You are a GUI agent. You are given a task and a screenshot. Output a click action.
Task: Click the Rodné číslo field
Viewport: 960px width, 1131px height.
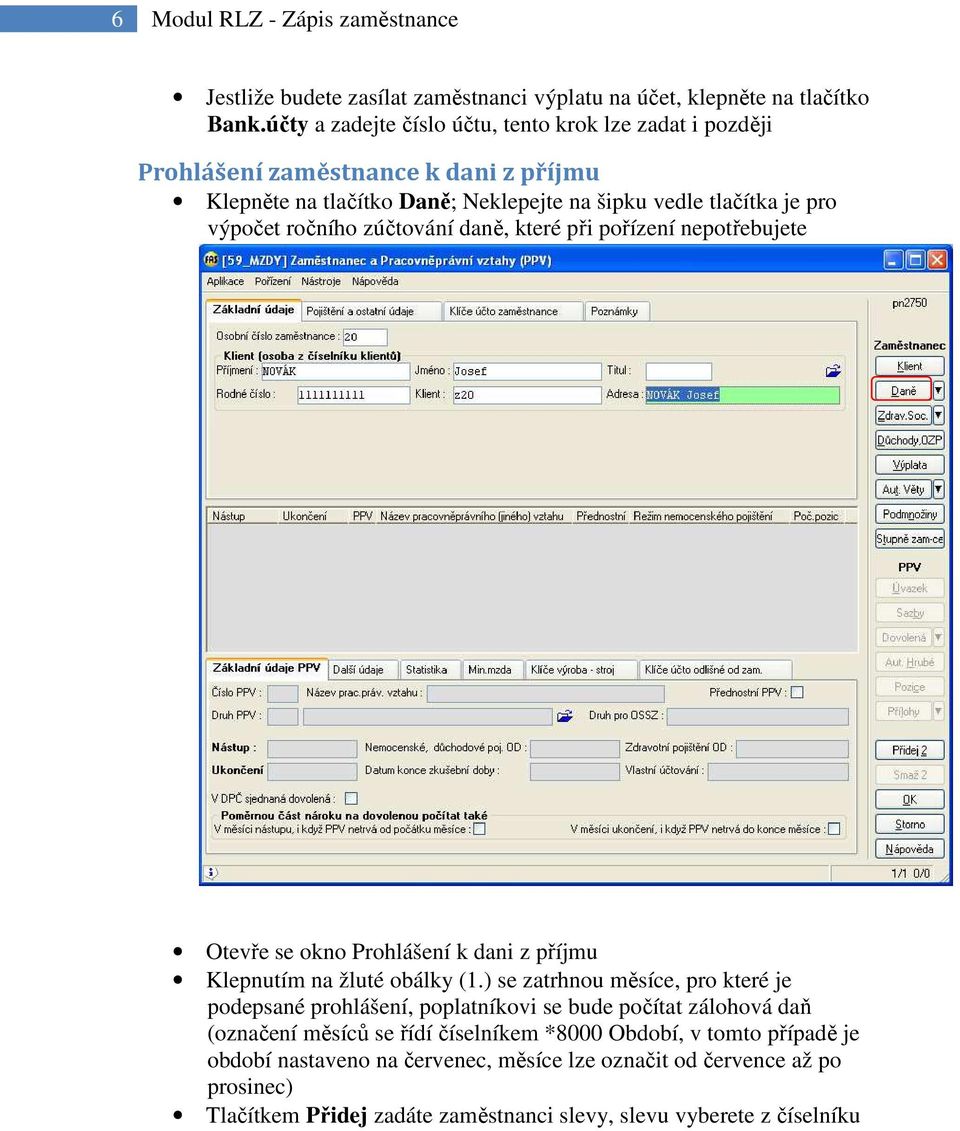(x=353, y=395)
